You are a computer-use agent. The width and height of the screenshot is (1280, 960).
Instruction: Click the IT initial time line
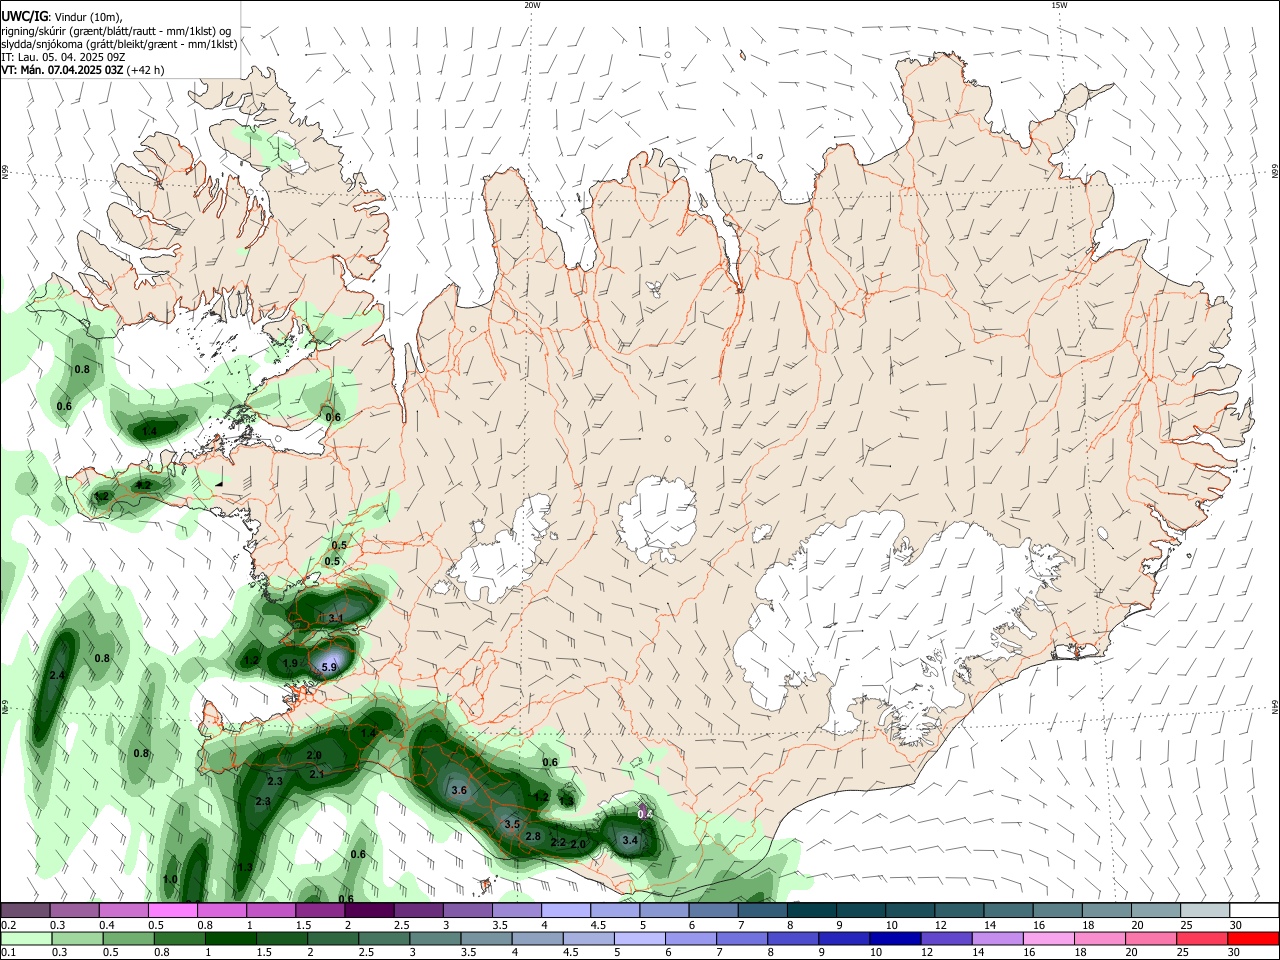[x=62, y=57]
